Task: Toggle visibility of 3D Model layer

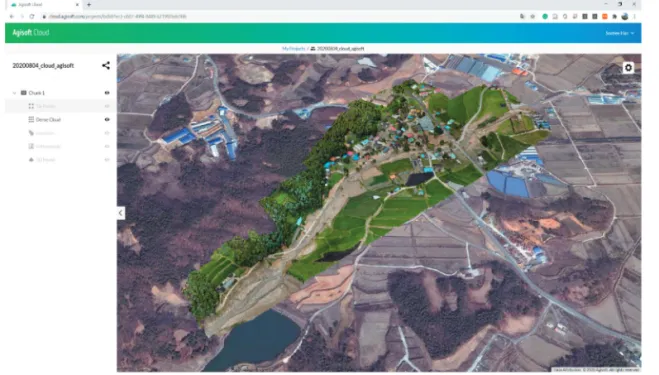Action: (107, 160)
